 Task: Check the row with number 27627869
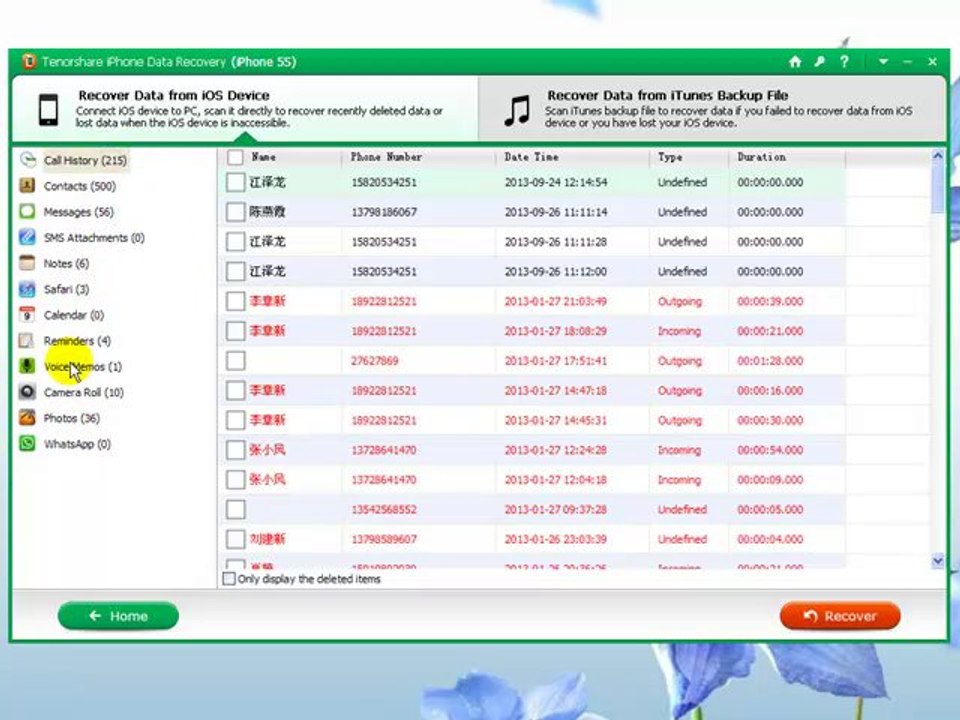coord(236,361)
